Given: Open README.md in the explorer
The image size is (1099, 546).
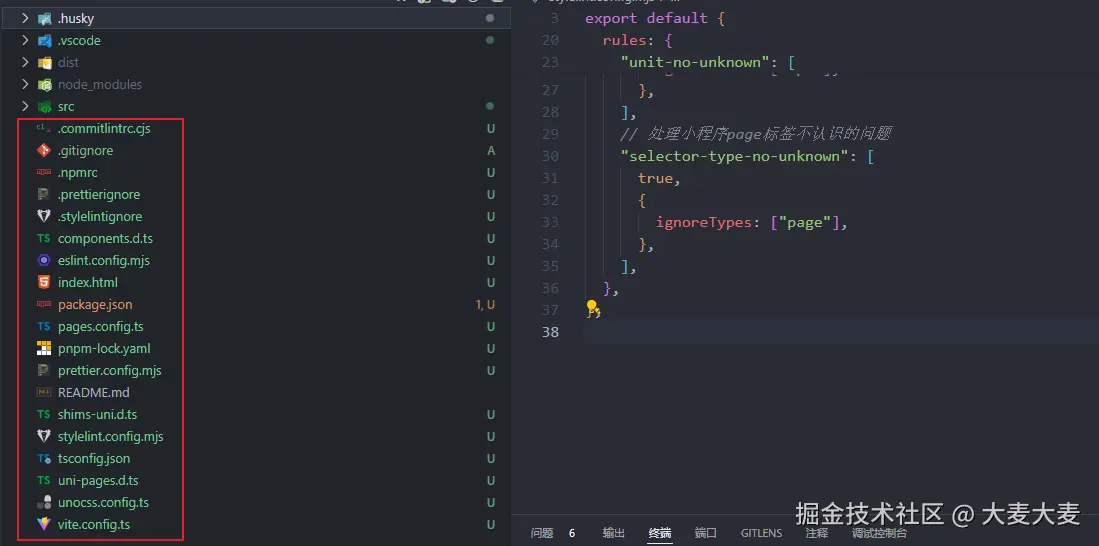Looking at the screenshot, I should [94, 393].
